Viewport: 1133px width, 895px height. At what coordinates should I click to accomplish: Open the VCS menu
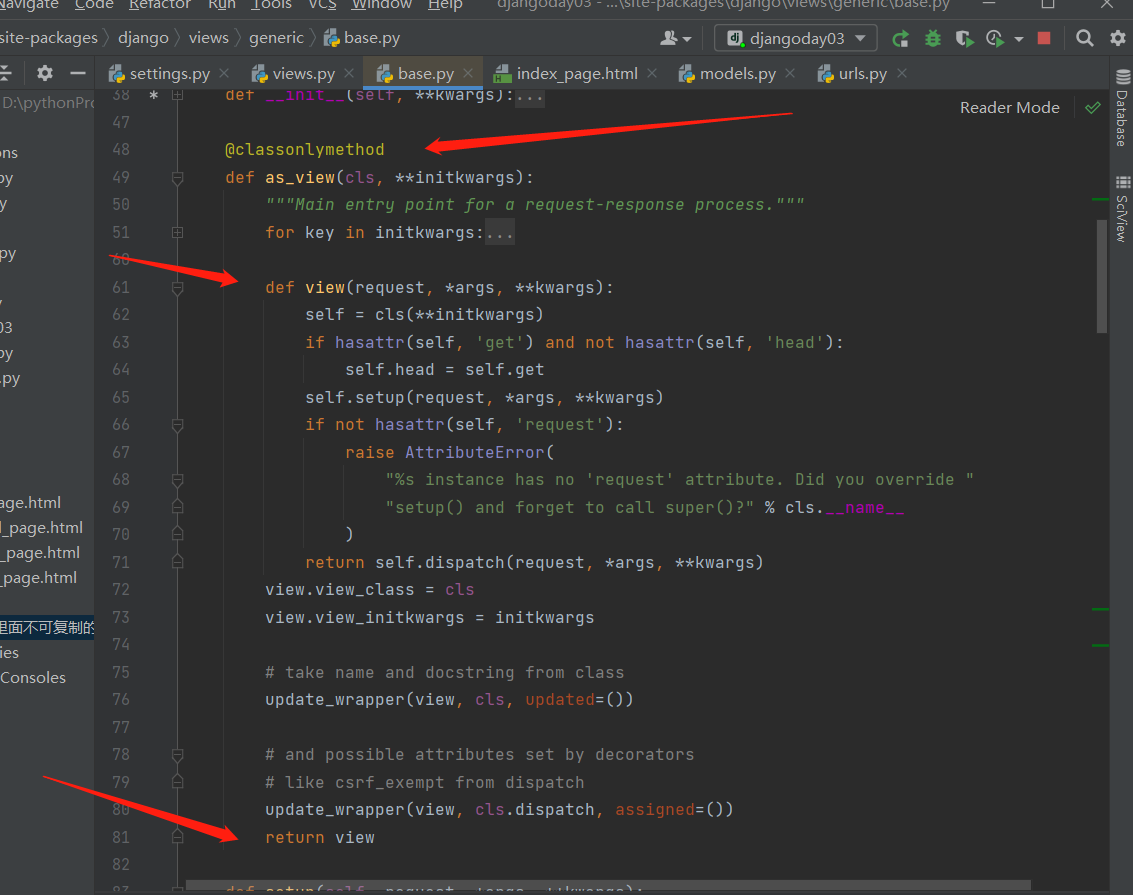322,4
